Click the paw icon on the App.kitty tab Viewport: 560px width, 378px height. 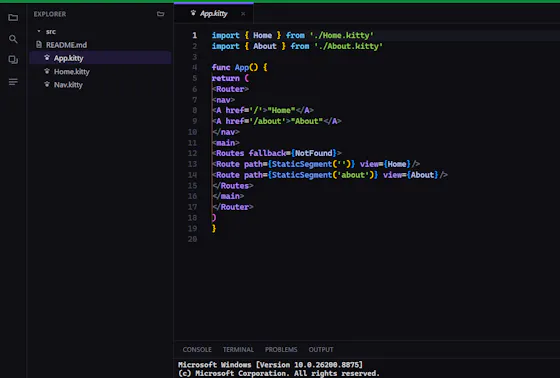tap(193, 13)
